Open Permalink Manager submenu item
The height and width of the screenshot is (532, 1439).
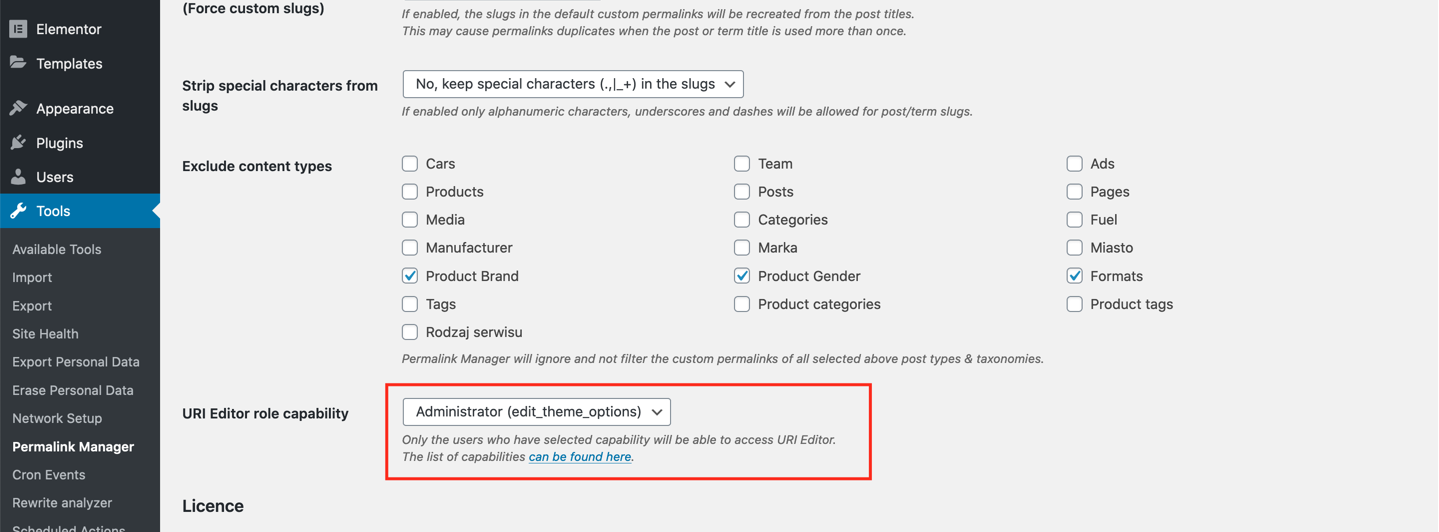[x=73, y=447]
